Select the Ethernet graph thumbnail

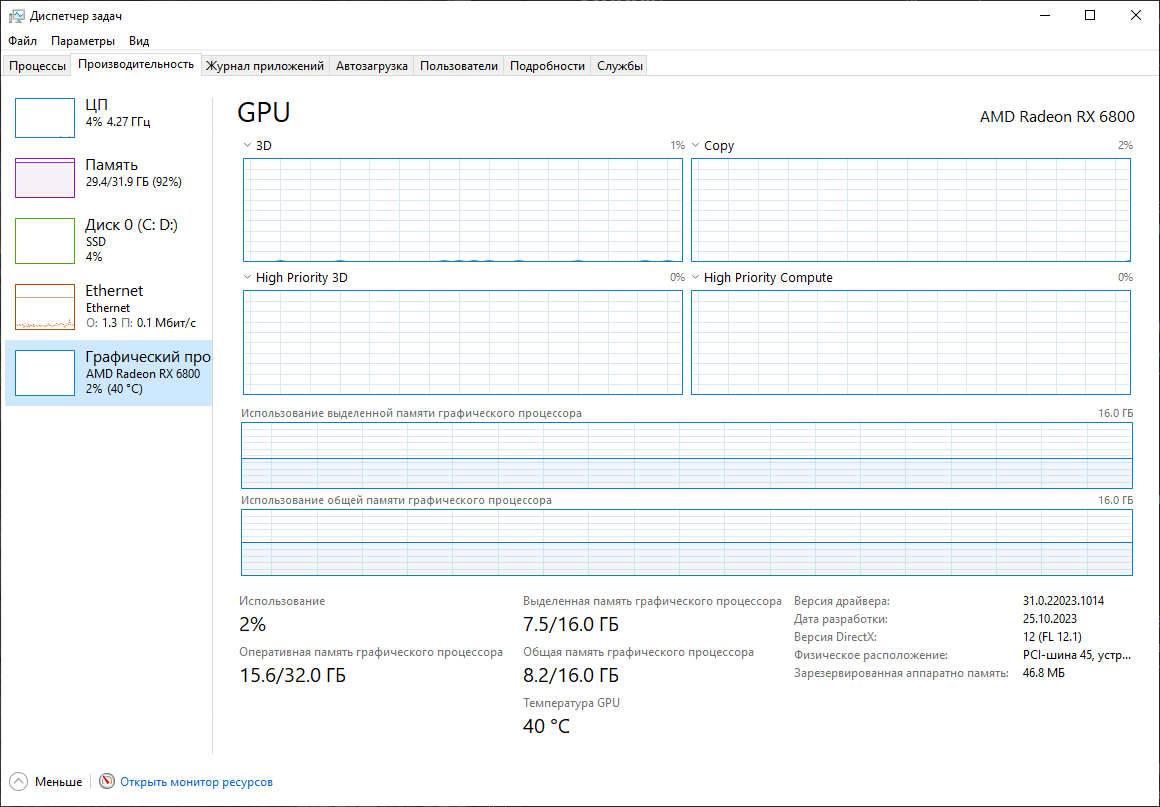pos(45,307)
